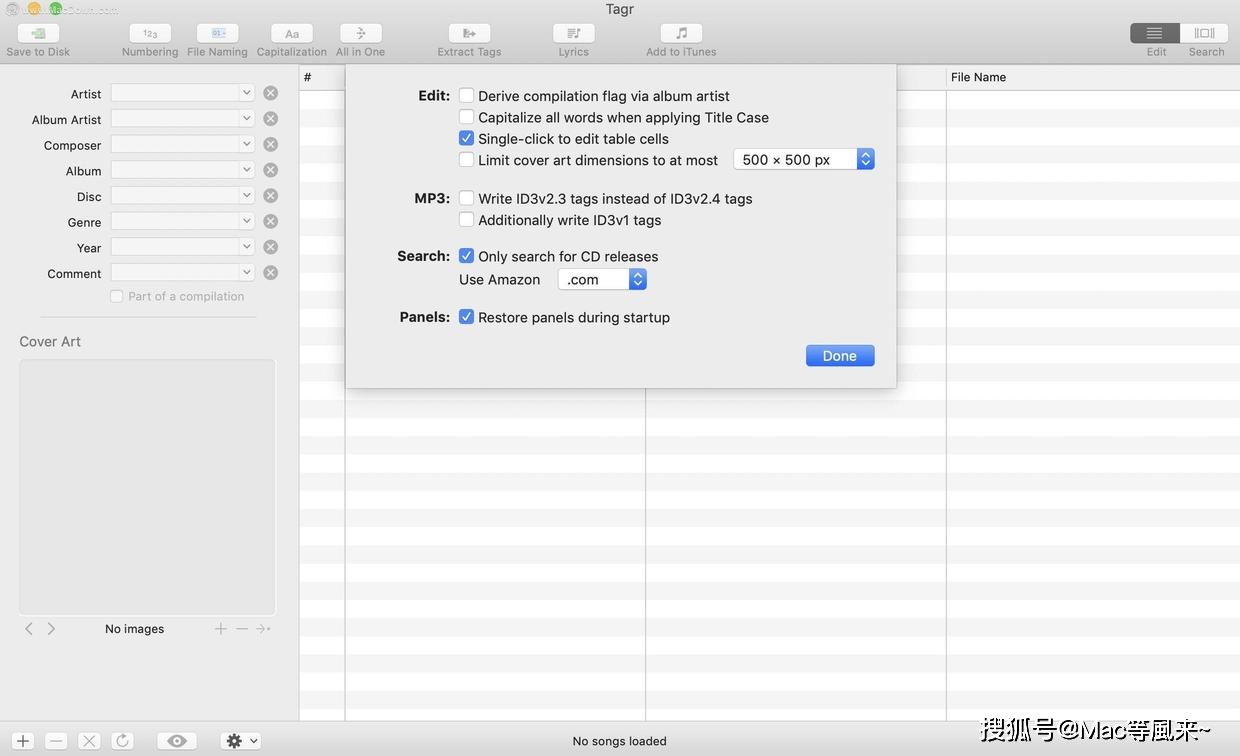Select the Extract Tags tool
The height and width of the screenshot is (756, 1240).
tap(469, 34)
